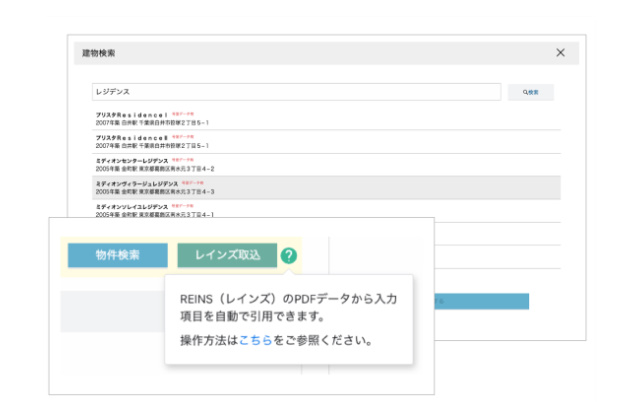
Task: Click the blue button behind the tooltip
Action: click(480, 301)
